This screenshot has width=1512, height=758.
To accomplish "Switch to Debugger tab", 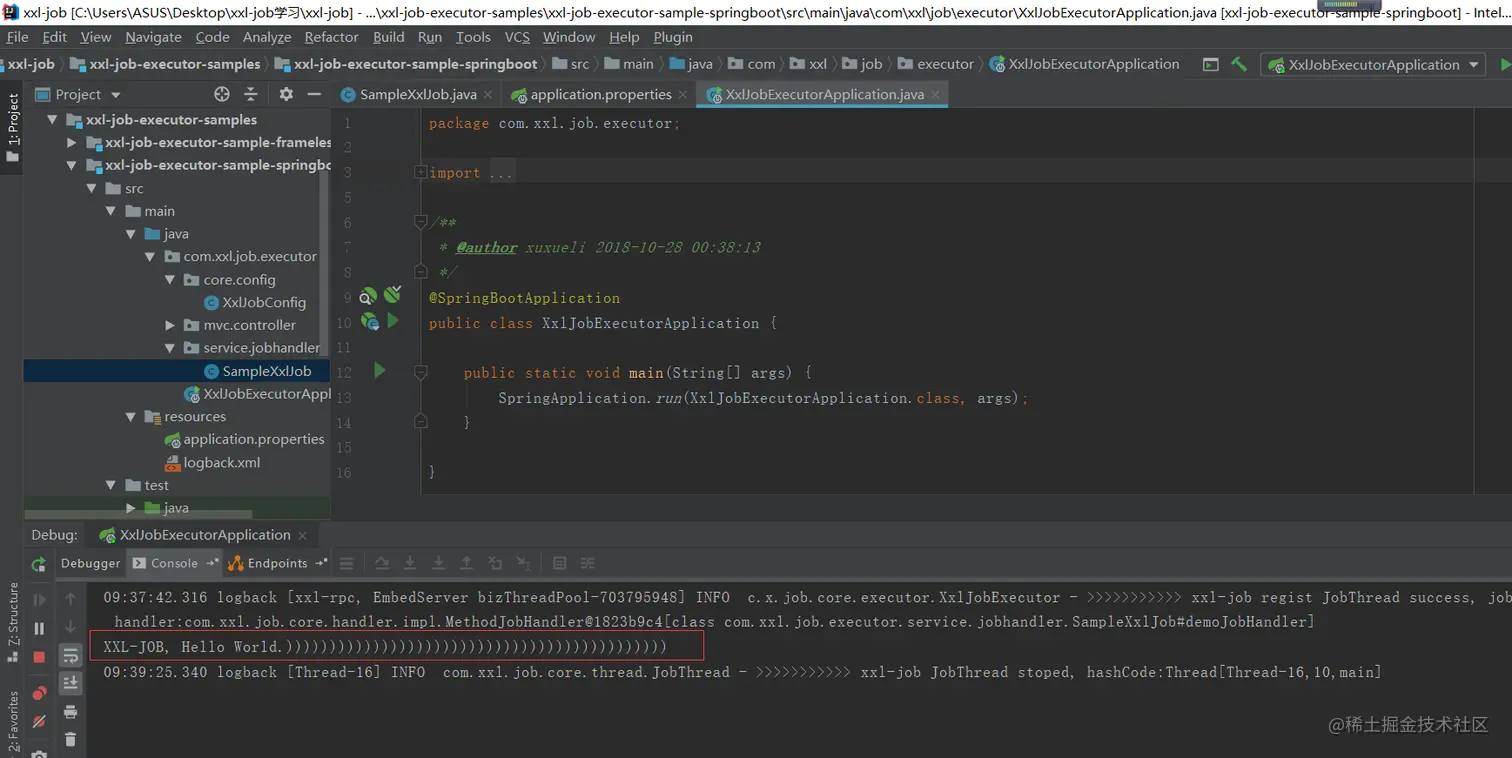I will pos(90,563).
